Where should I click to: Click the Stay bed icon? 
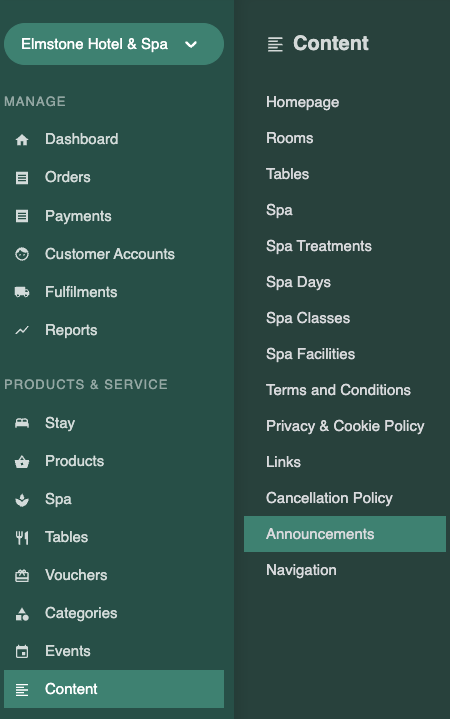click(22, 423)
